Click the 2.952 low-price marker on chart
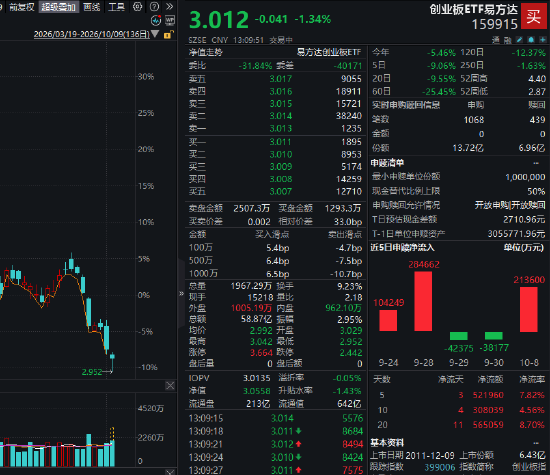 point(92,372)
